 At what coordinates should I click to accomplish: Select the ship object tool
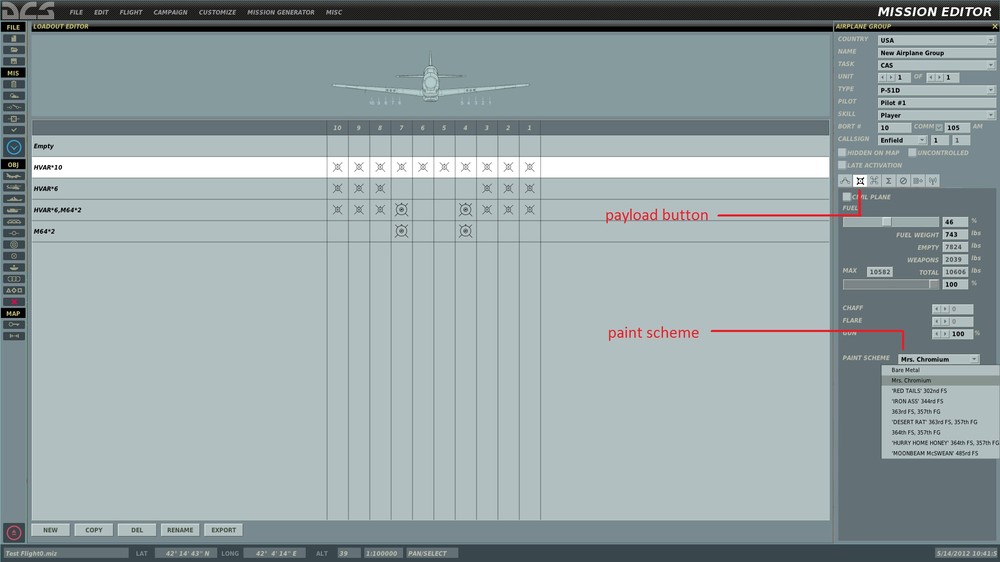13,199
